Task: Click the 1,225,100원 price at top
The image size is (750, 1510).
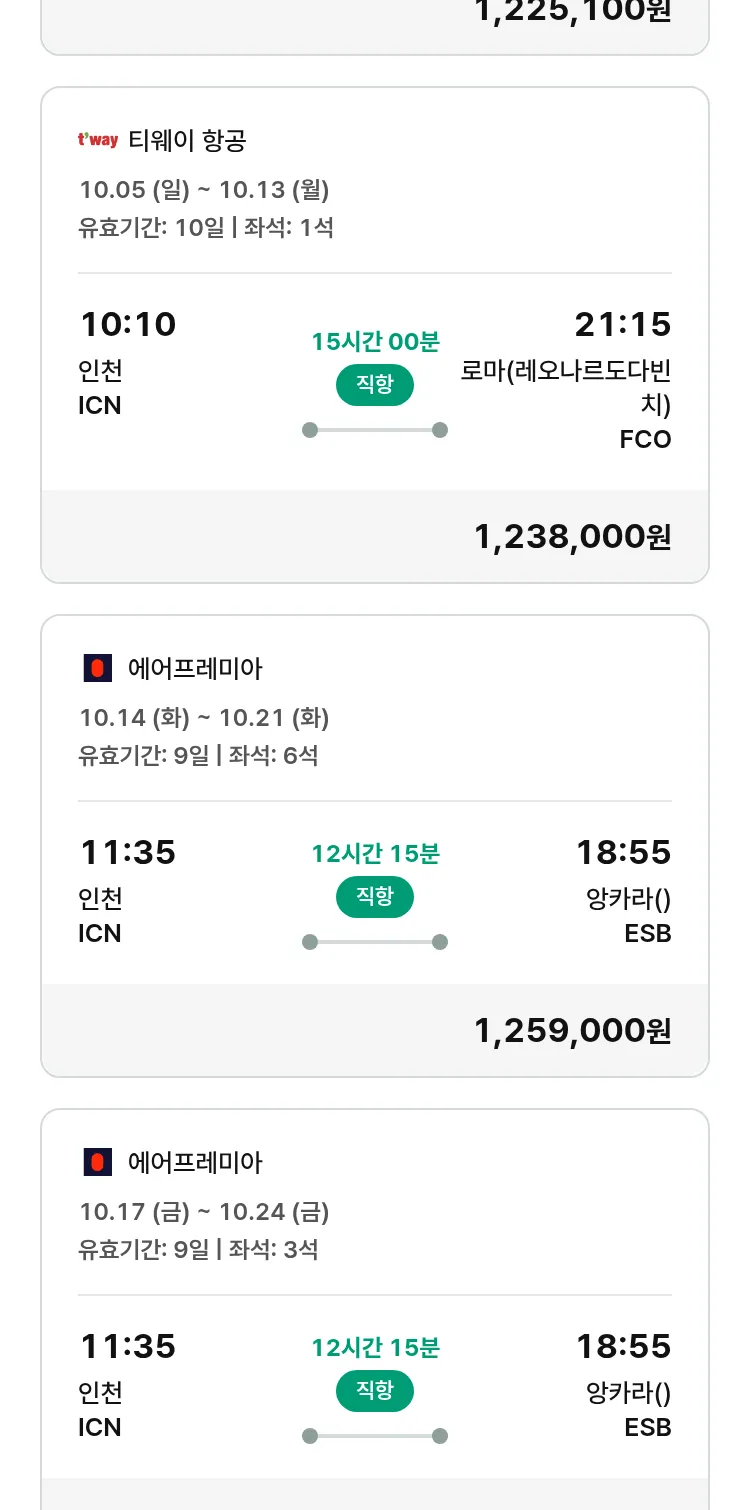Action: 572,12
